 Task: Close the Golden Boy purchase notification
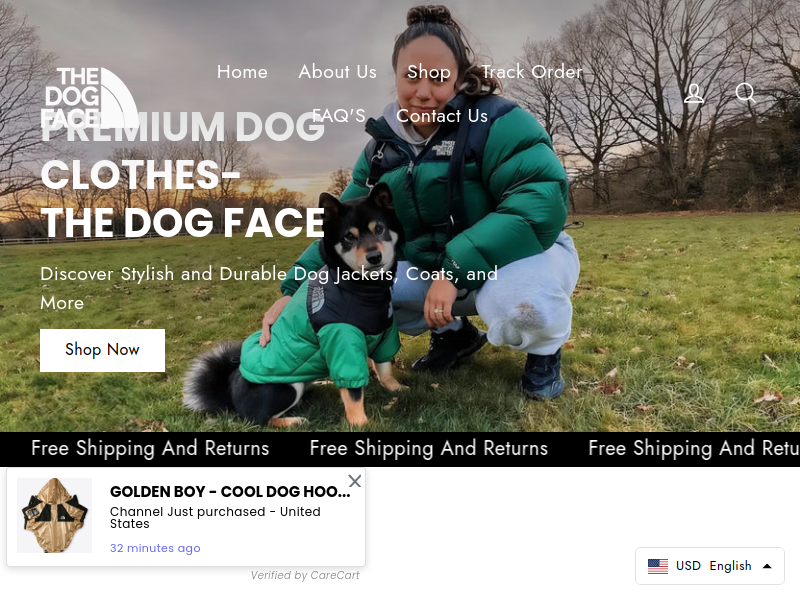click(x=355, y=481)
